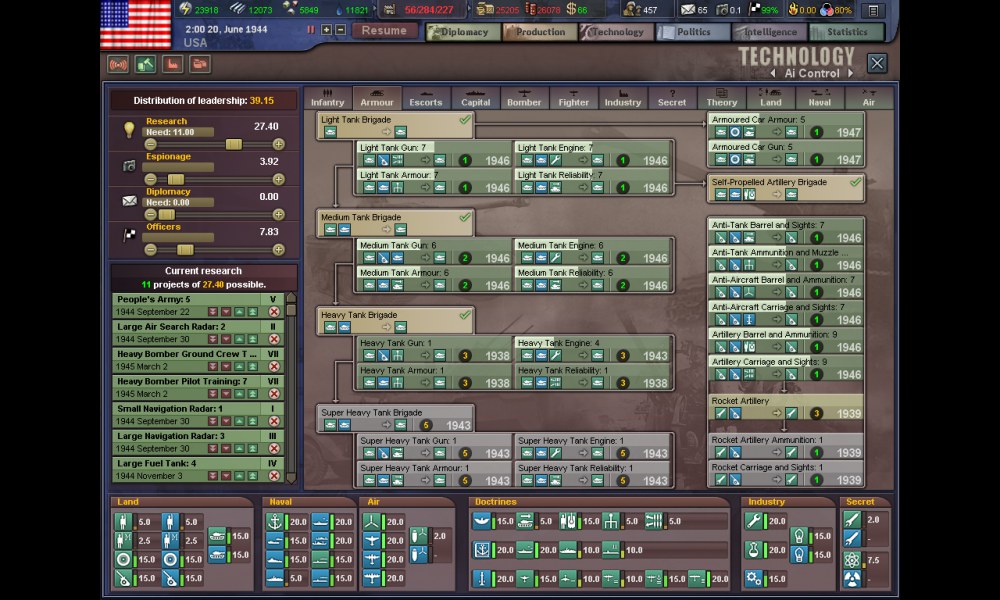Click the anchor icon in the Naval panel
Image resolution: width=1000 pixels, height=600 pixels.
[x=275, y=522]
